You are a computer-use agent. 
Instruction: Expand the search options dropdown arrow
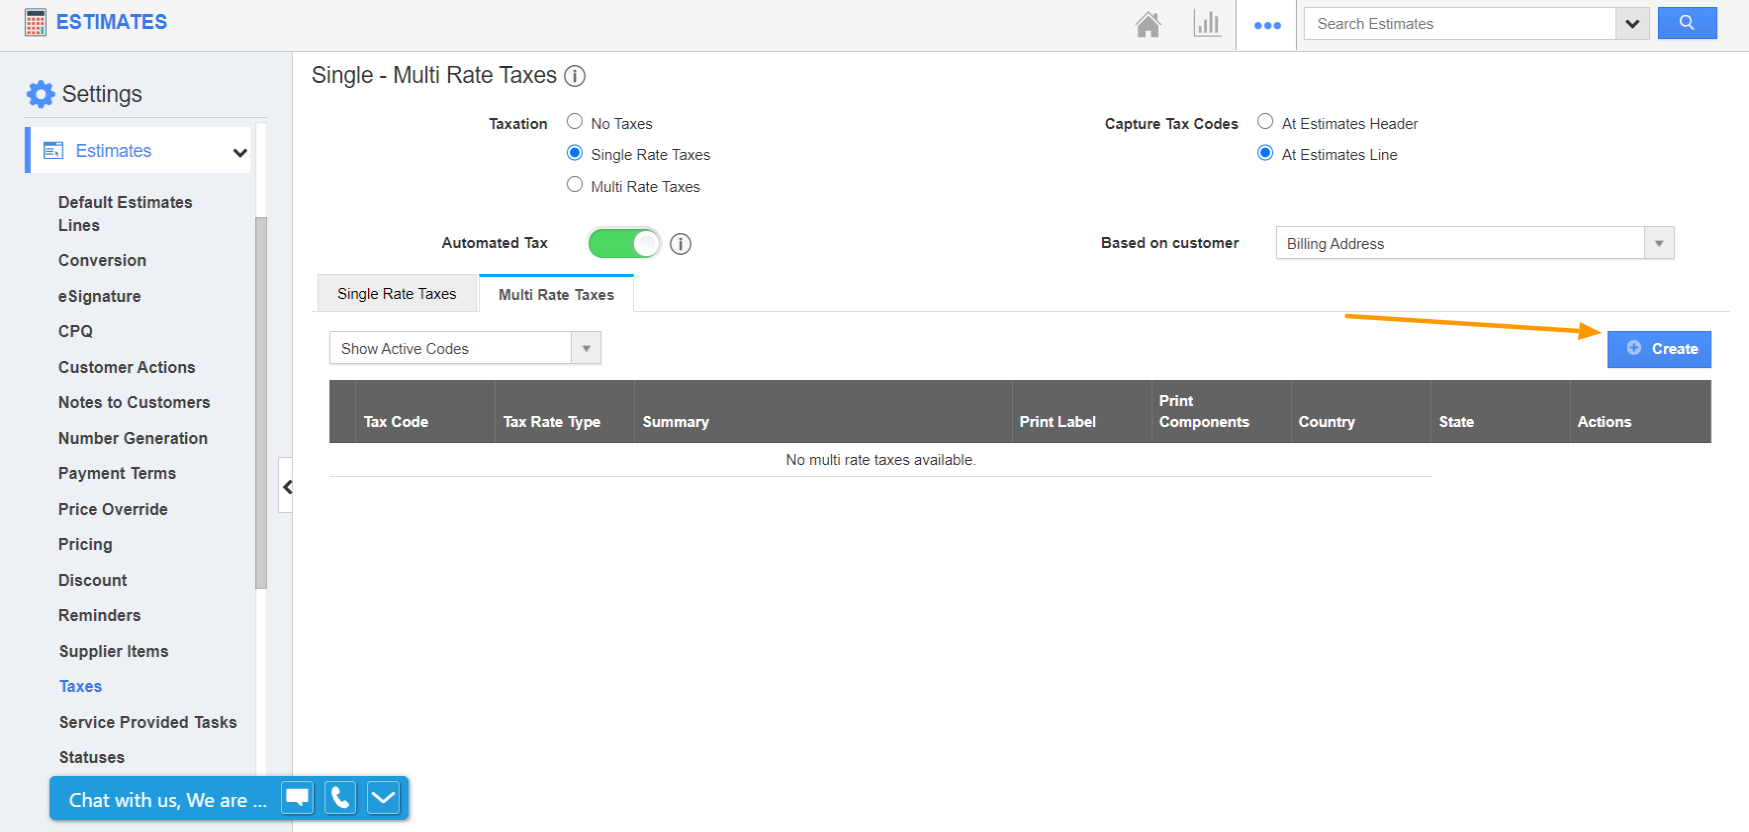(x=1632, y=24)
